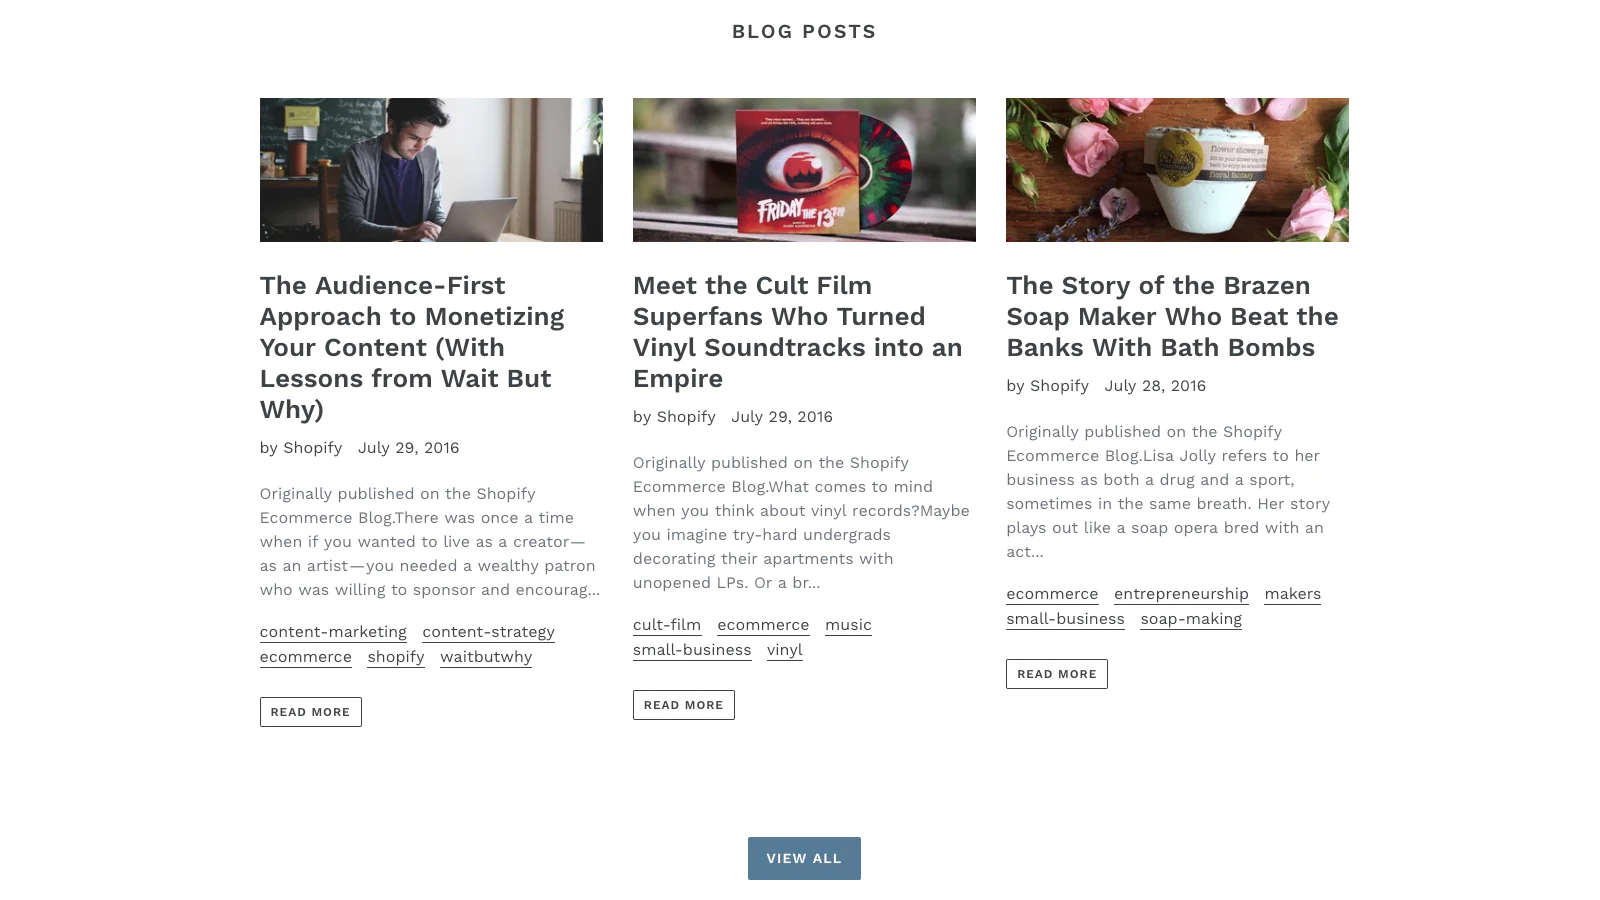The image size is (1600, 900).
Task: Select the music tag
Action: coord(848,625)
